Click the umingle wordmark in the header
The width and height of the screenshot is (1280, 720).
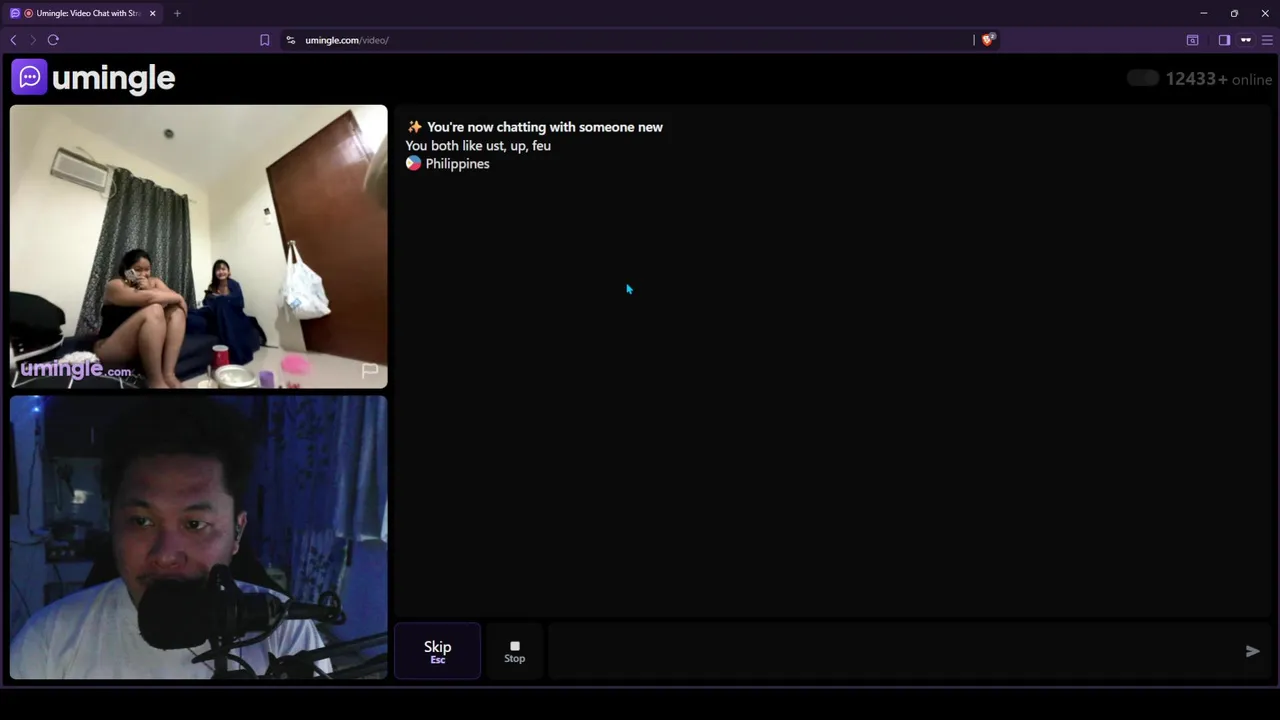pos(113,78)
